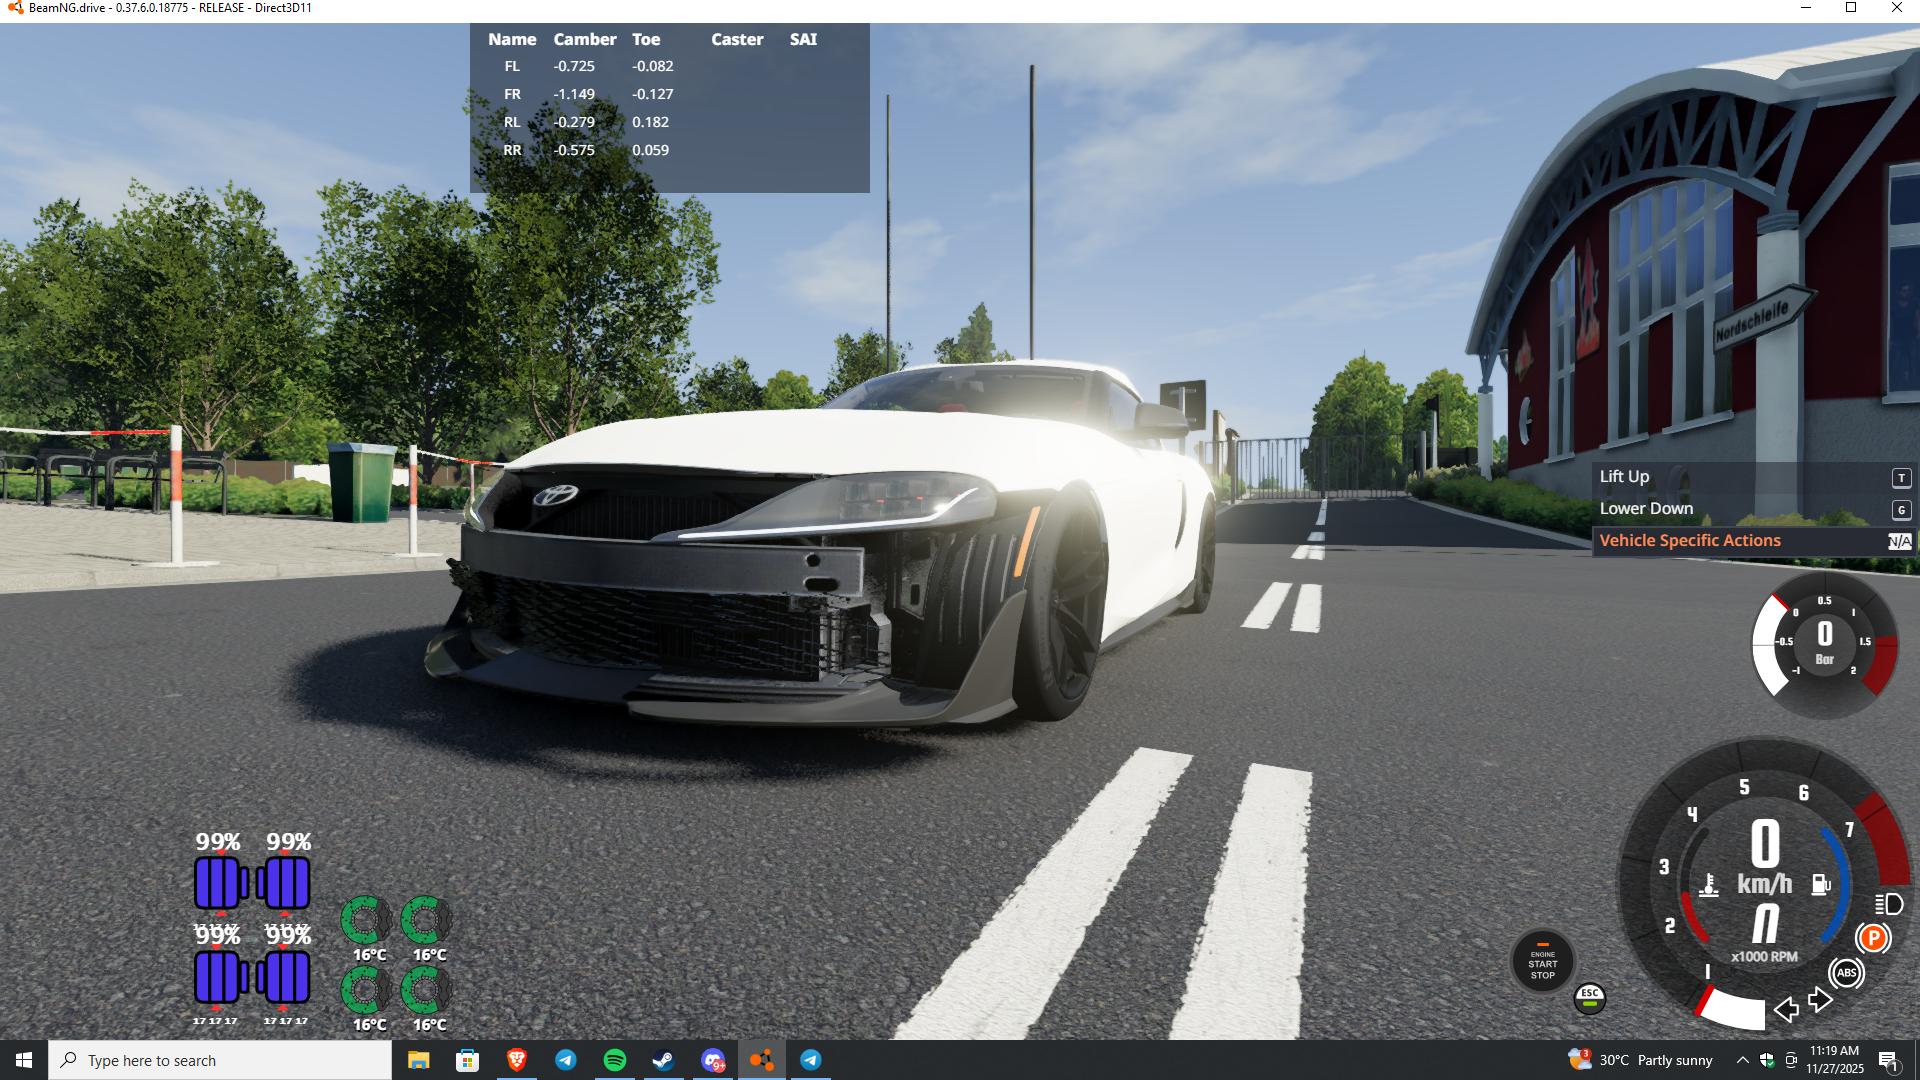This screenshot has height=1080, width=1920.
Task: Click the right turn signal arrow
Action: (x=1820, y=999)
